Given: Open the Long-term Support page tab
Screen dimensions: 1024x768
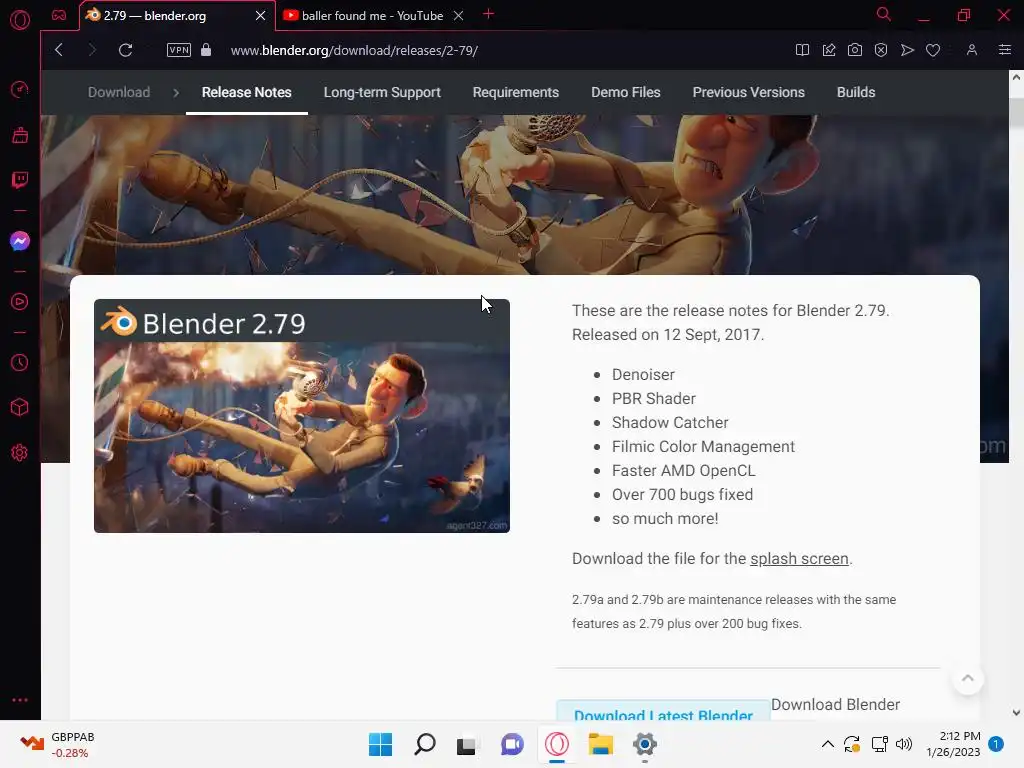Looking at the screenshot, I should click(x=382, y=93).
